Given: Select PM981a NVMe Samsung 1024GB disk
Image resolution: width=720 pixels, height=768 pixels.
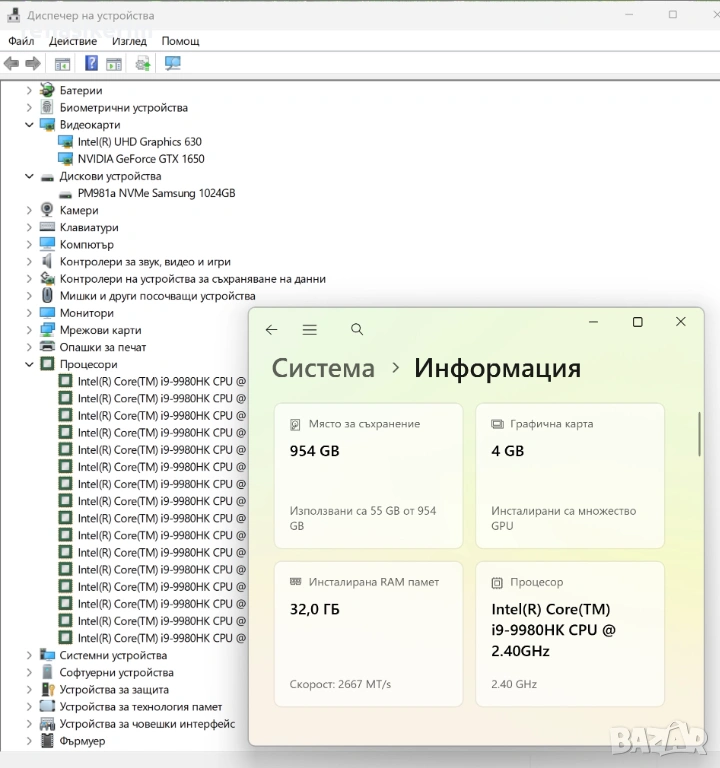Looking at the screenshot, I should [156, 193].
